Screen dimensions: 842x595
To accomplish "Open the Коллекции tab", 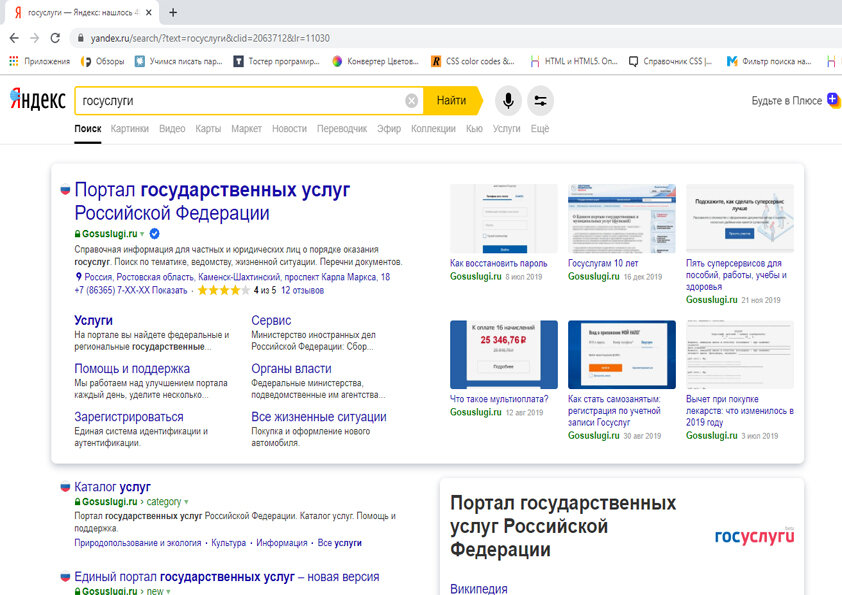I will pos(433,129).
